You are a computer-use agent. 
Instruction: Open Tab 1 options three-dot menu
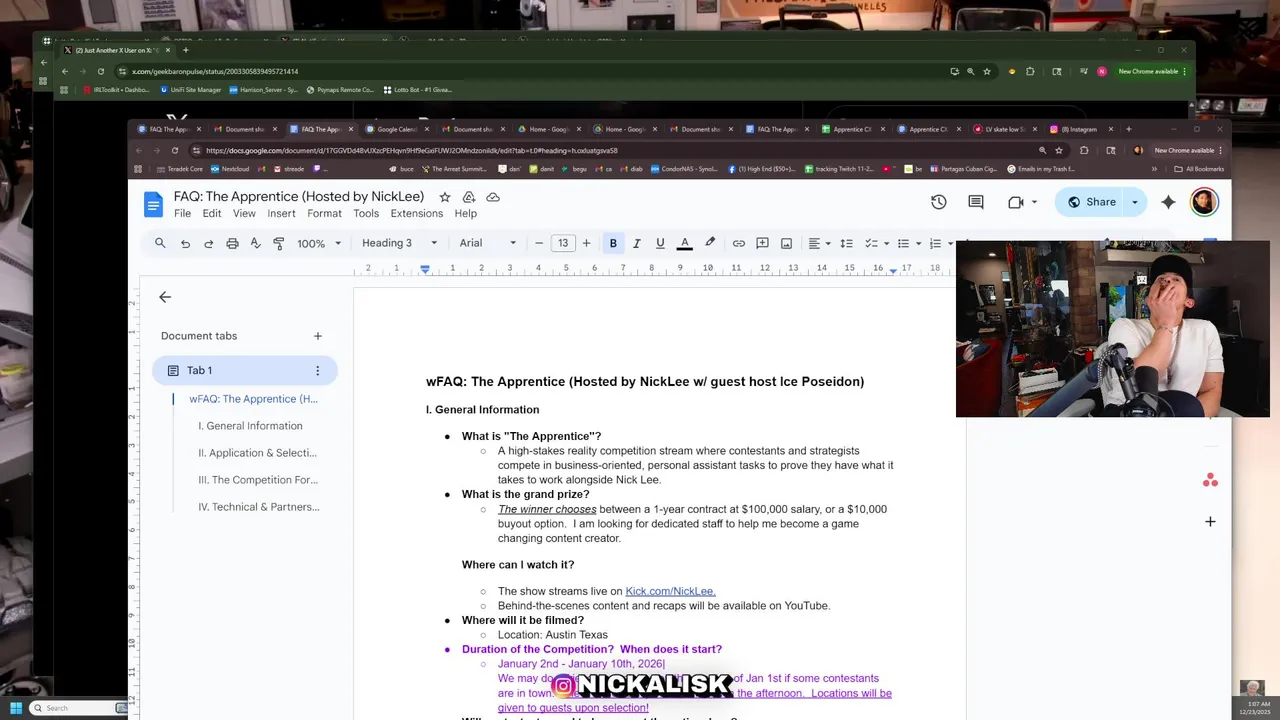coord(318,371)
